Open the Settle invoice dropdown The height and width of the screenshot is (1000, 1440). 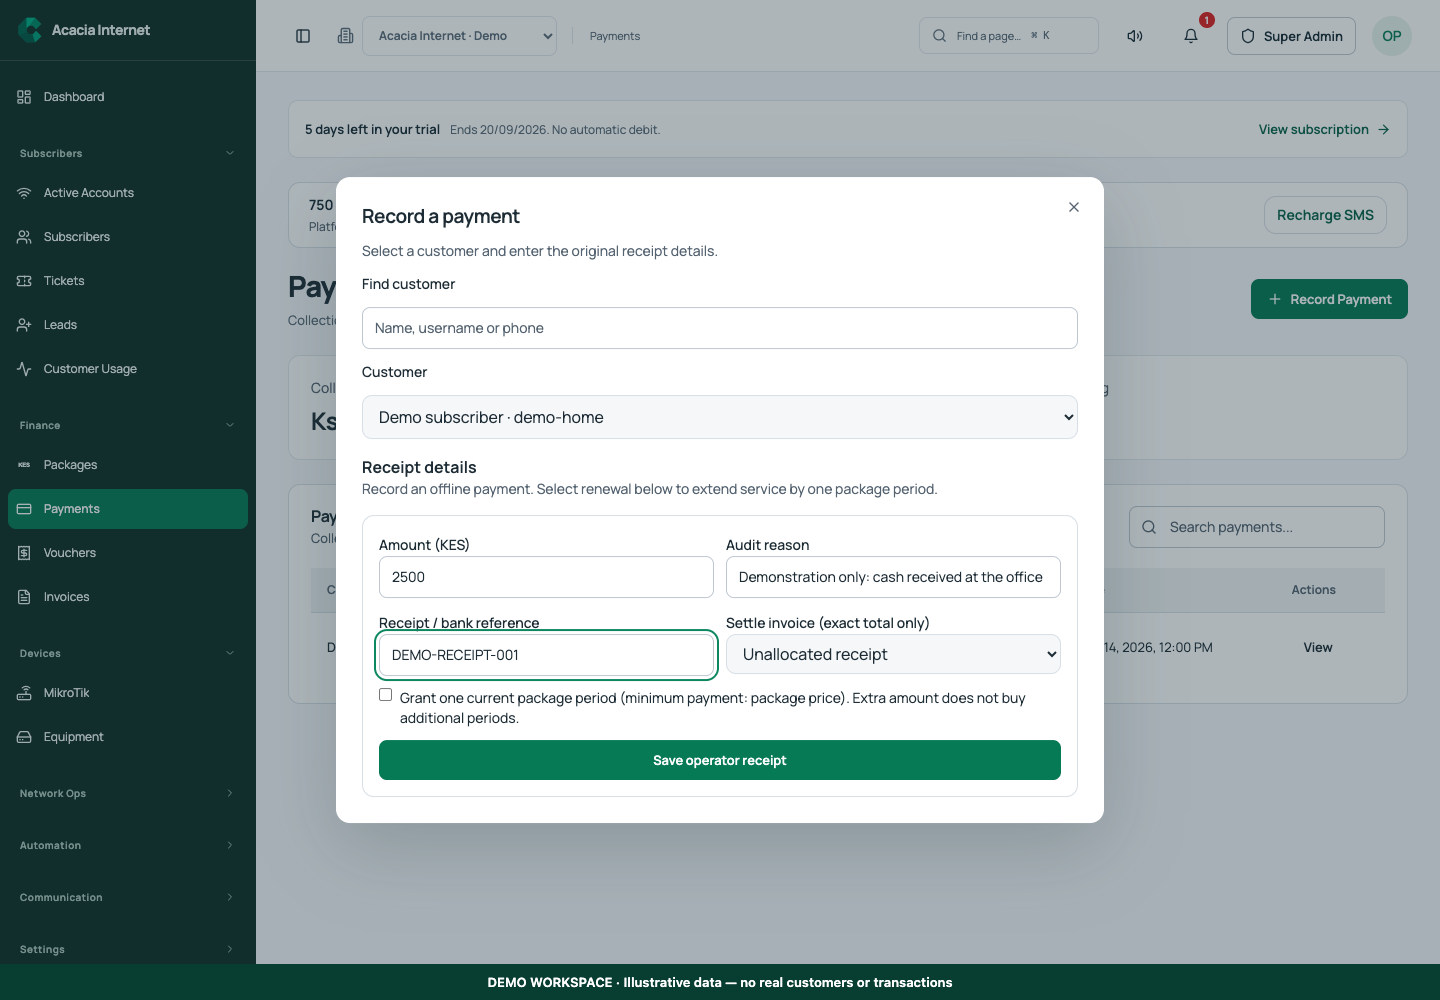(893, 654)
